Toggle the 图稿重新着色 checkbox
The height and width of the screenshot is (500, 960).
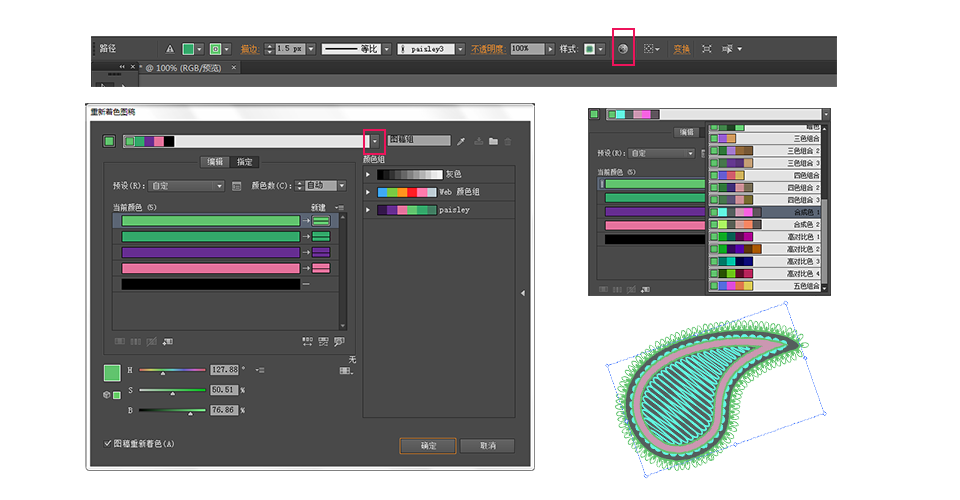tap(108, 443)
